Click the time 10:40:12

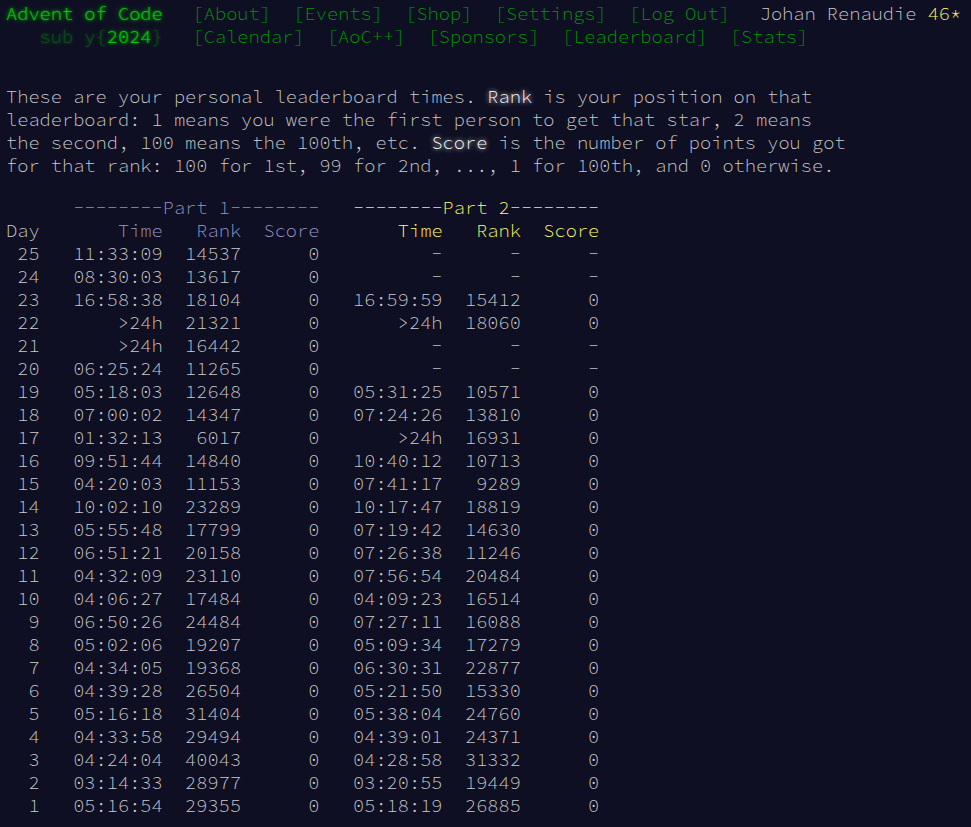pos(398,462)
